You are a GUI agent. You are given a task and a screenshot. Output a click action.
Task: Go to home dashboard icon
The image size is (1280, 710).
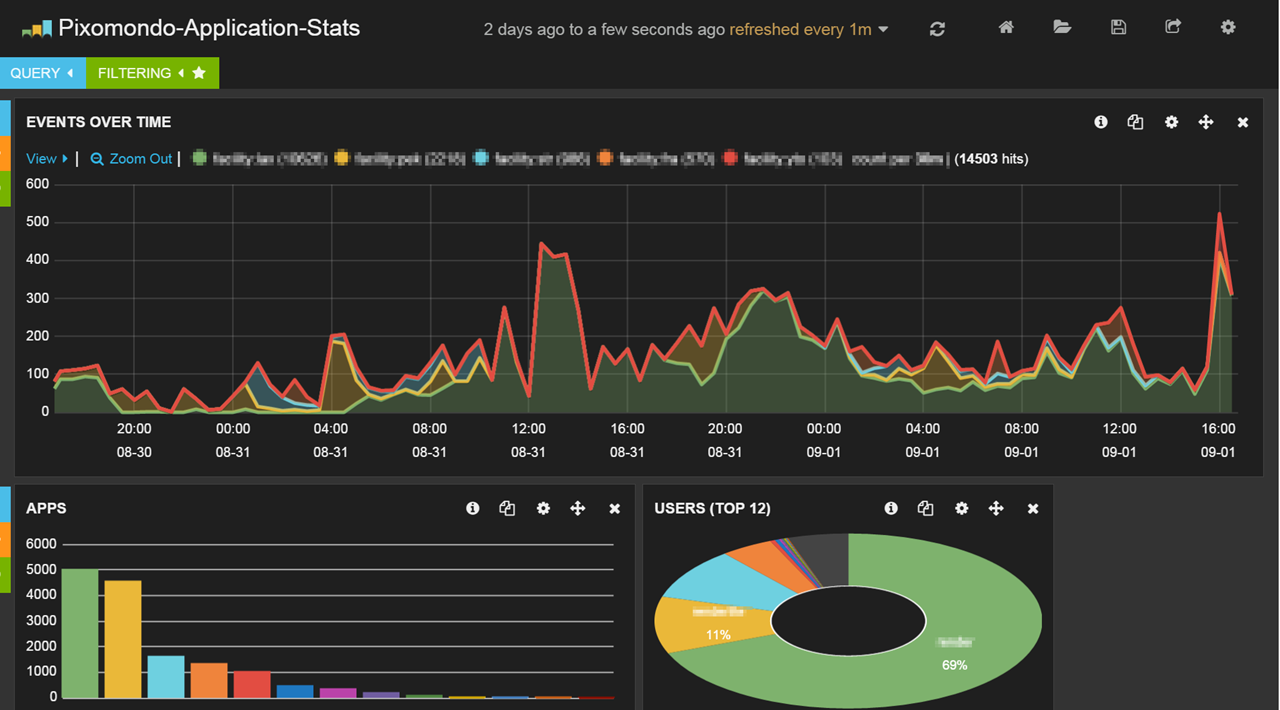[1006, 28]
